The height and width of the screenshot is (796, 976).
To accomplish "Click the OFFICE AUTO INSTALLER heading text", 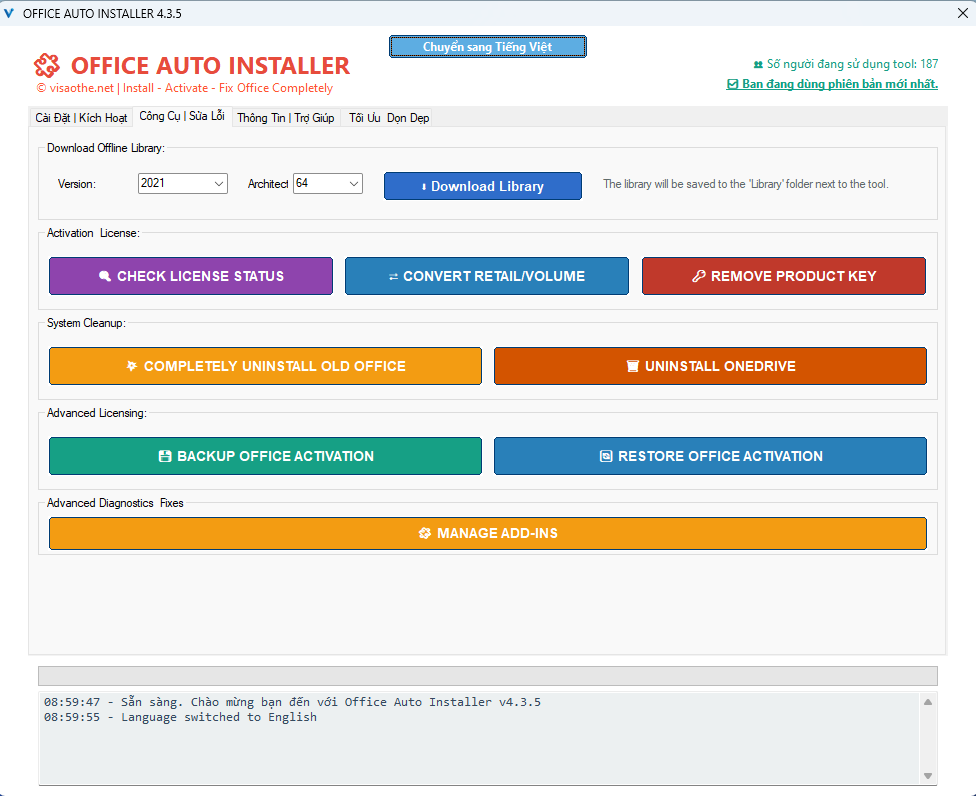I will tap(210, 65).
